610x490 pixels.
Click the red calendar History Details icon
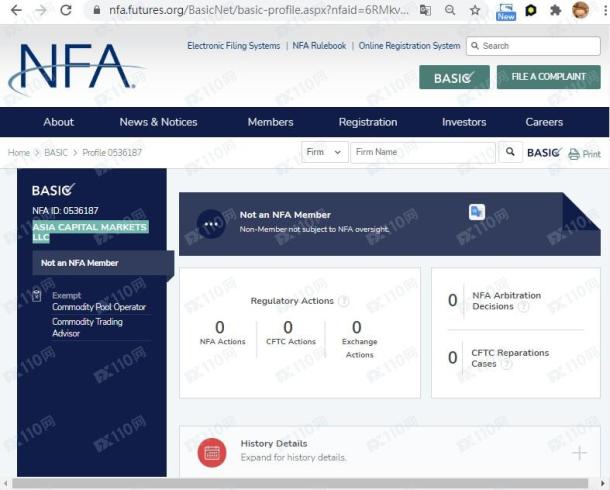(x=212, y=453)
